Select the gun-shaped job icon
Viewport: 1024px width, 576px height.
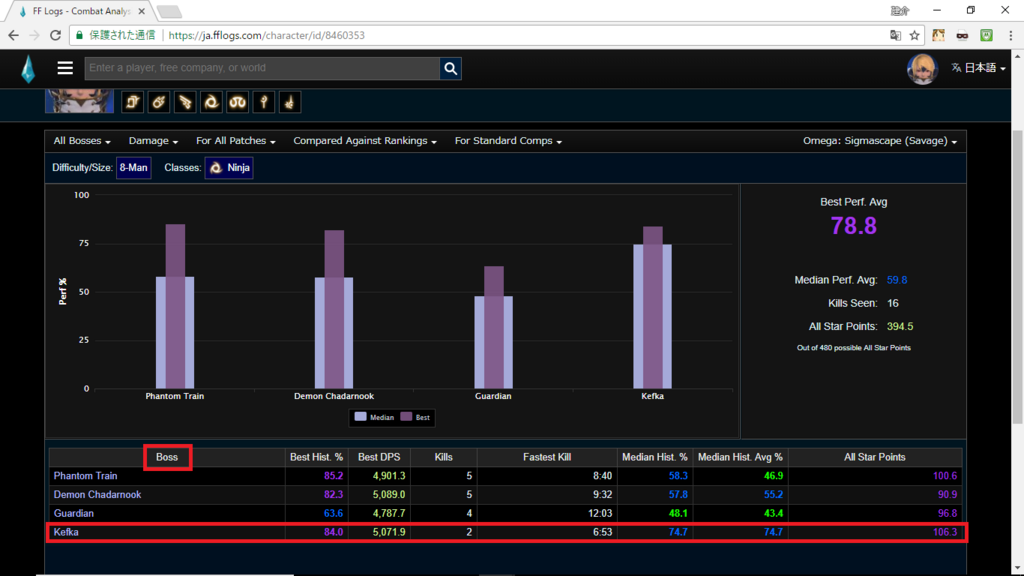click(x=185, y=102)
